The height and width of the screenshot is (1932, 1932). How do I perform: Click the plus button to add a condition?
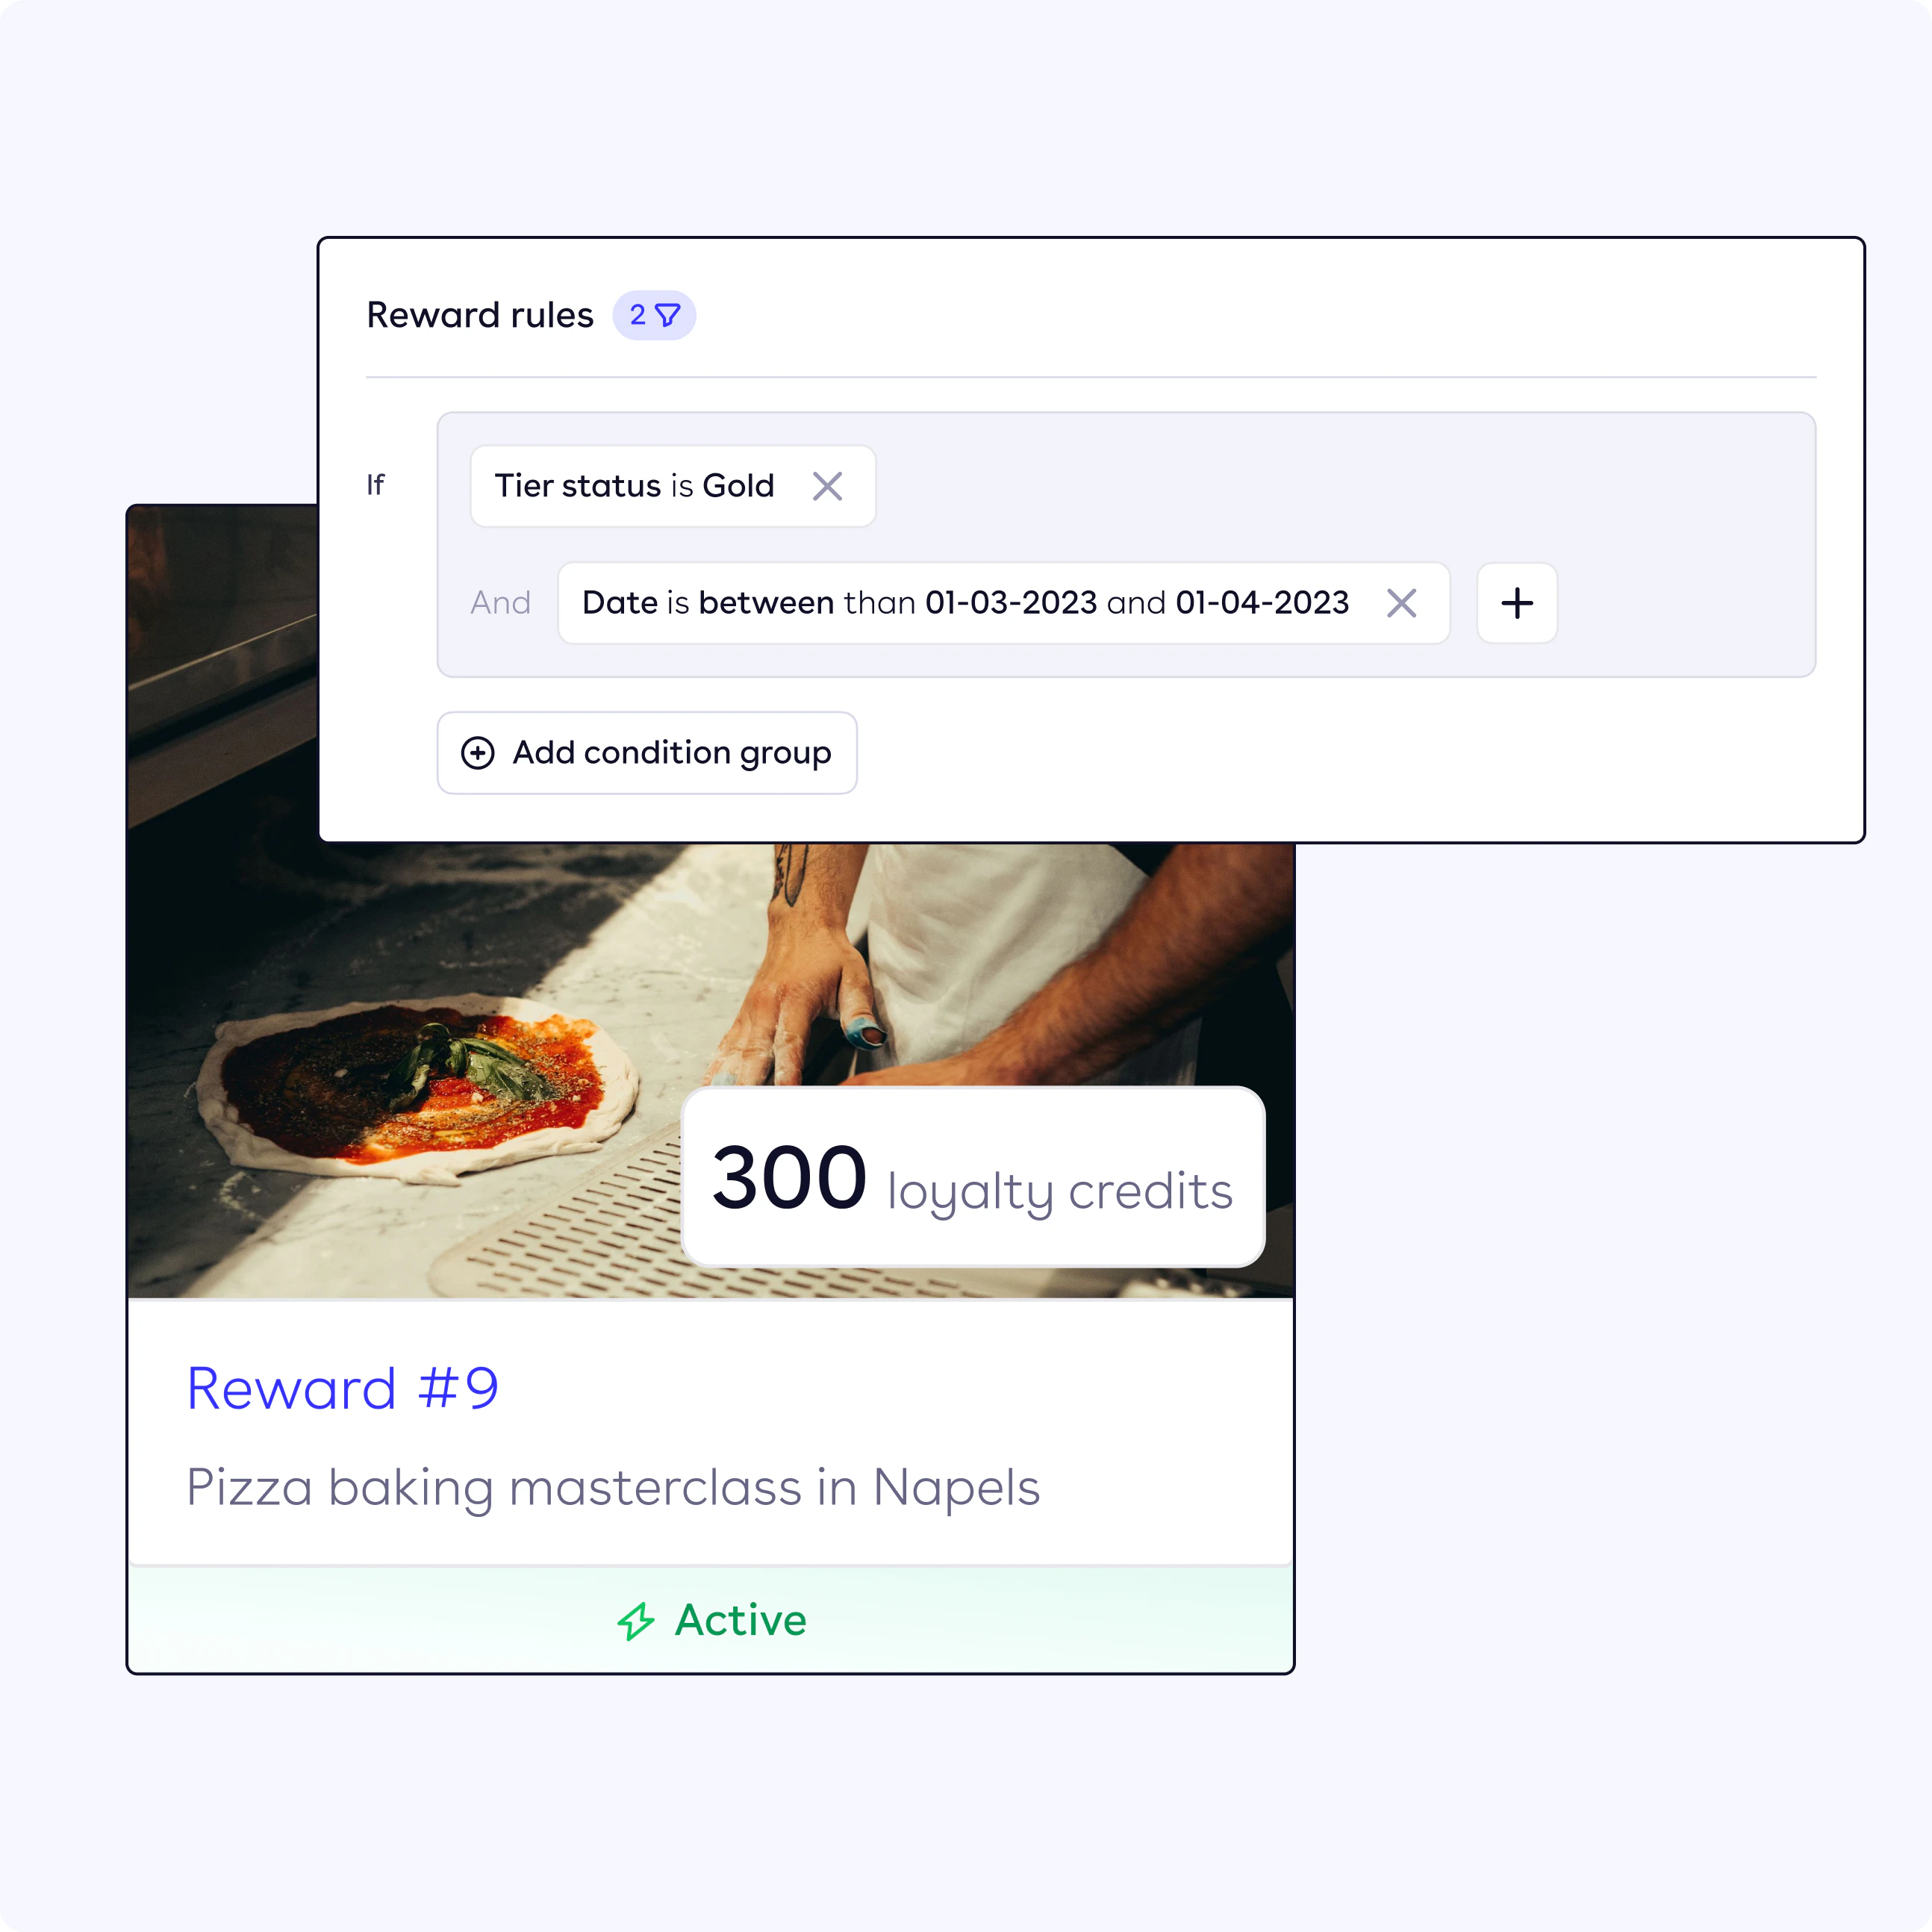point(1516,603)
